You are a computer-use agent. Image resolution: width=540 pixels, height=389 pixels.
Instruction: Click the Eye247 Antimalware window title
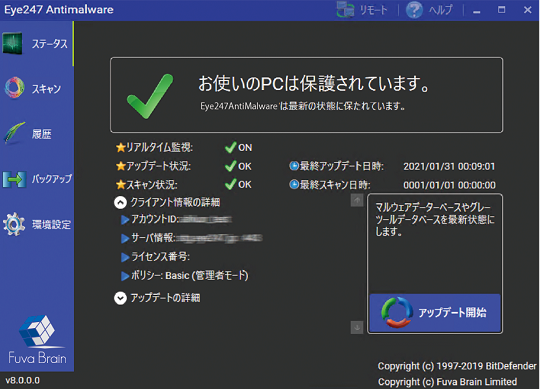pos(59,10)
